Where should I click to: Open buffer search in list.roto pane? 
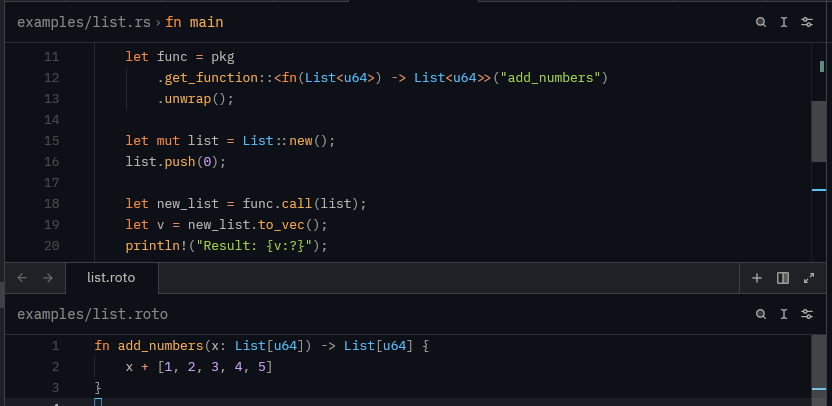(761, 314)
